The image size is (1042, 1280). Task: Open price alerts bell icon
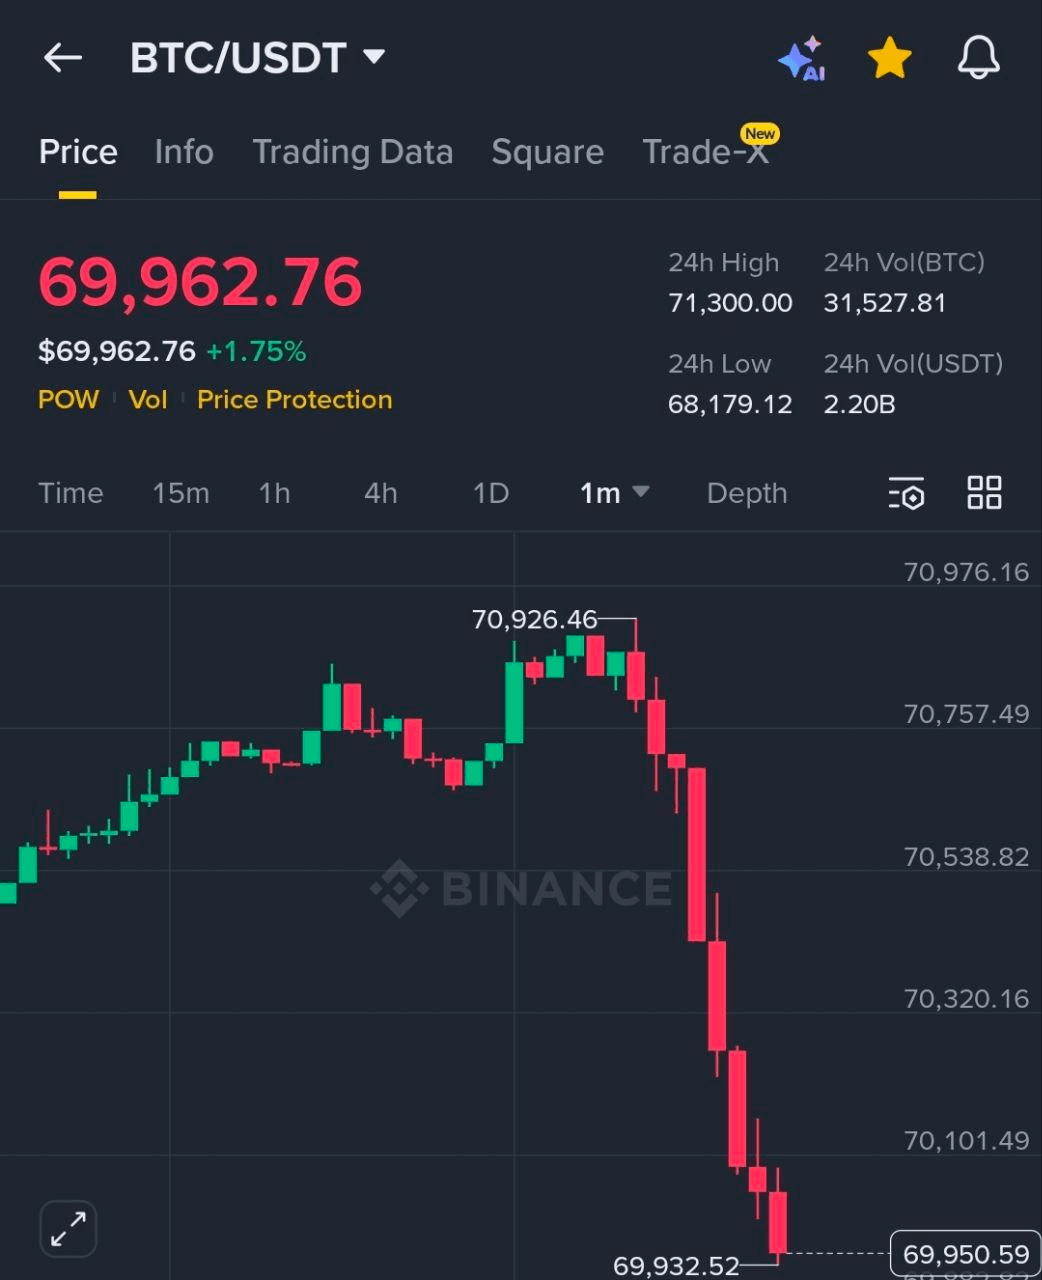pyautogui.click(x=978, y=58)
